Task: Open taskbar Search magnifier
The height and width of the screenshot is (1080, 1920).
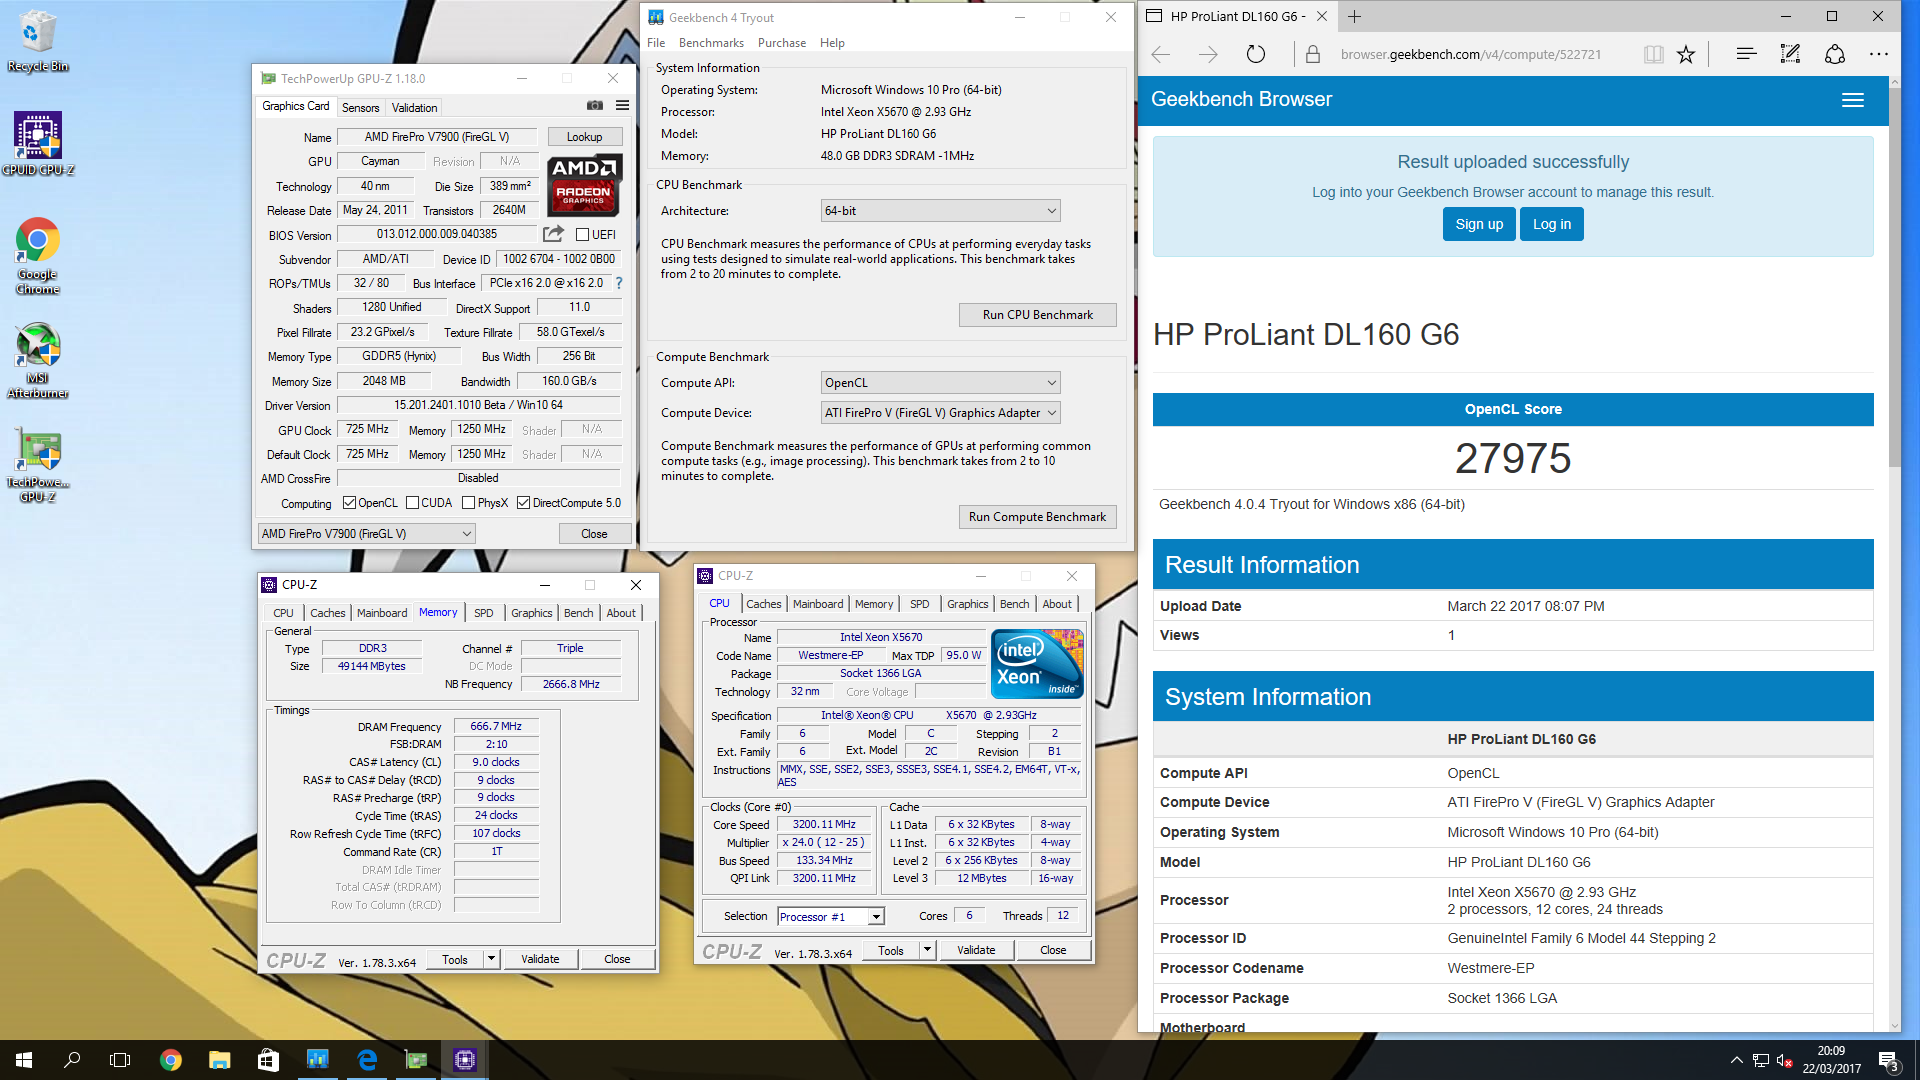Action: pyautogui.click(x=72, y=1060)
